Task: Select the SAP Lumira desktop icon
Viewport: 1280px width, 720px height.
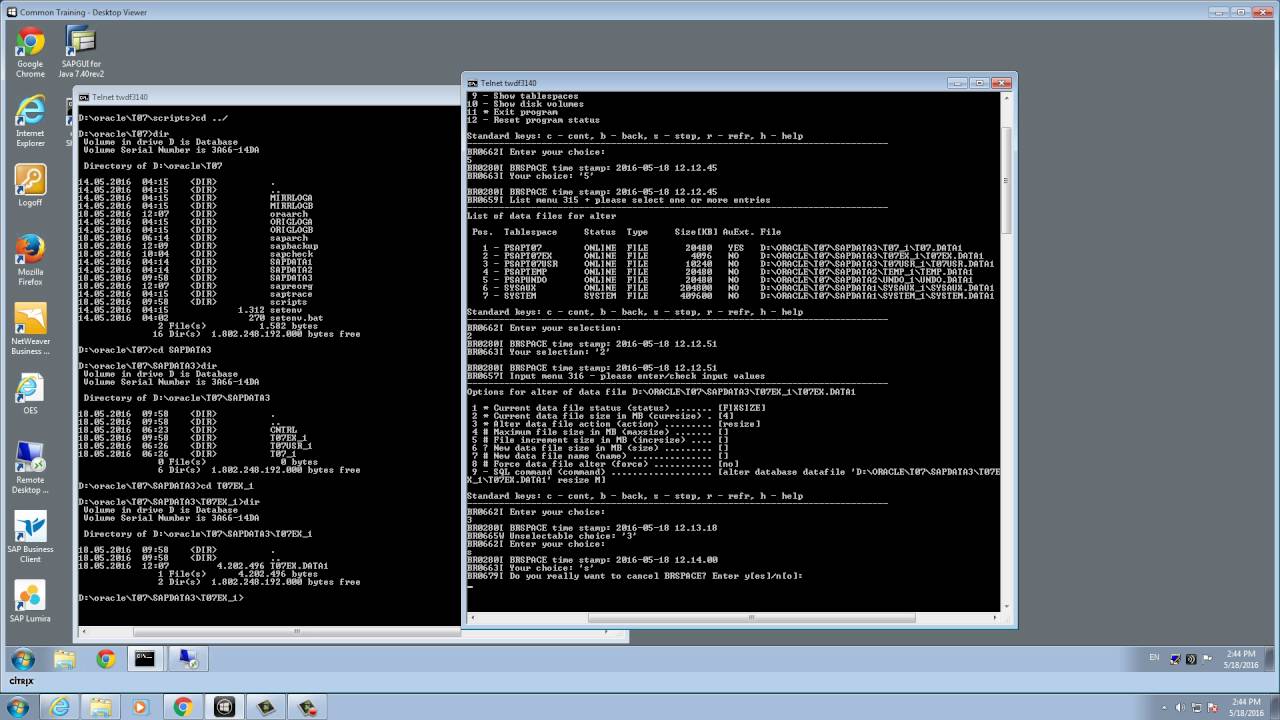Action: [x=30, y=601]
